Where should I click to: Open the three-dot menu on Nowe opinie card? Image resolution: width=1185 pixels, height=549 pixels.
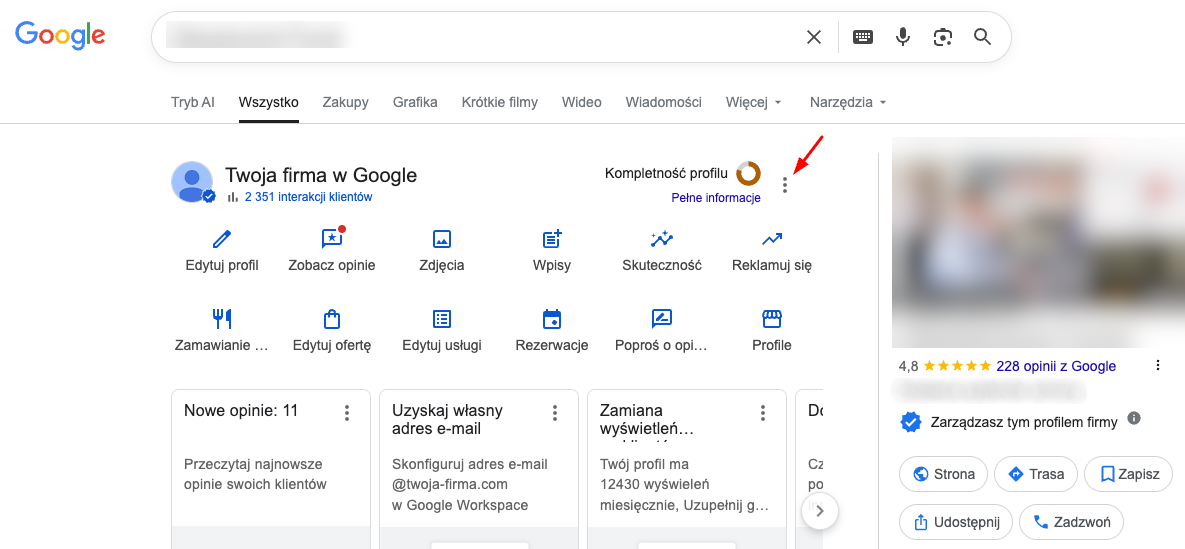point(347,413)
